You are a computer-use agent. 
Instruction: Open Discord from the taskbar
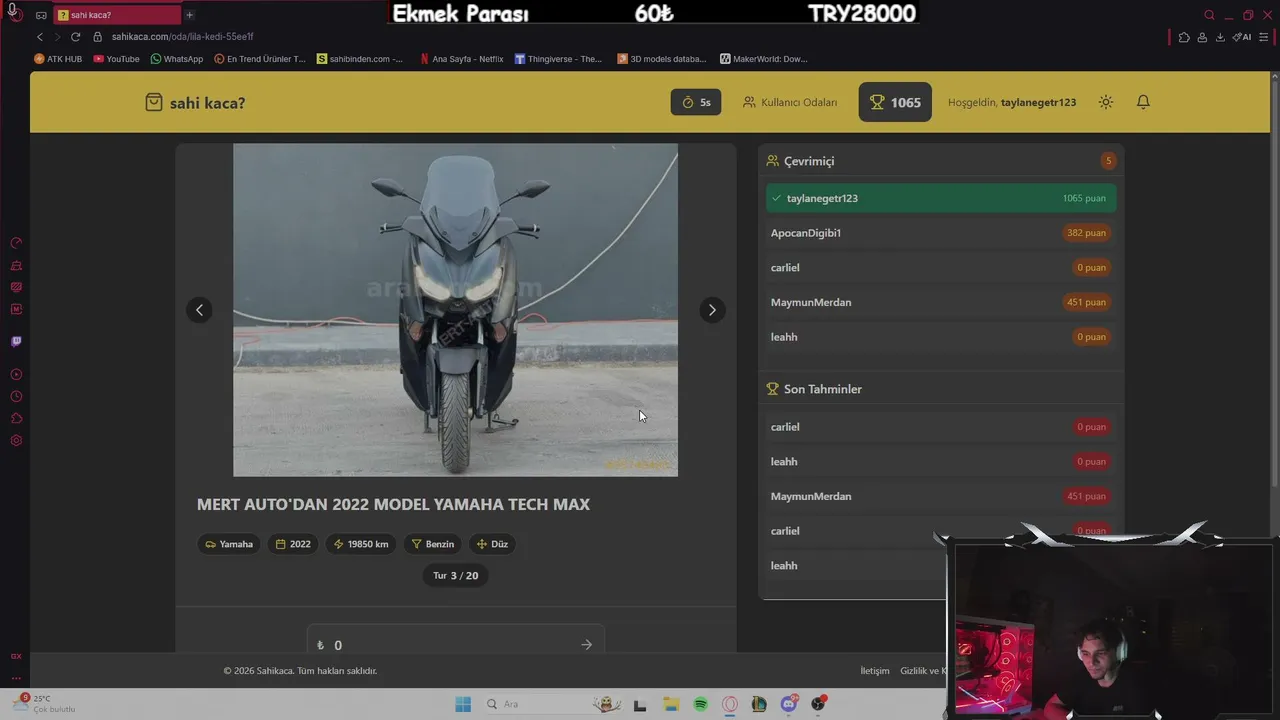789,704
